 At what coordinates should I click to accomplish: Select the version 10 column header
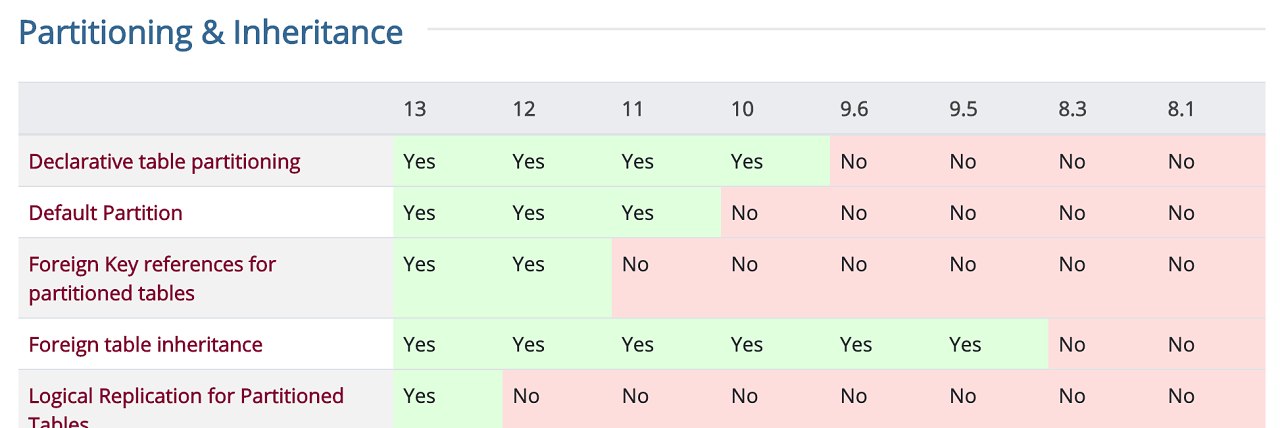(x=742, y=109)
